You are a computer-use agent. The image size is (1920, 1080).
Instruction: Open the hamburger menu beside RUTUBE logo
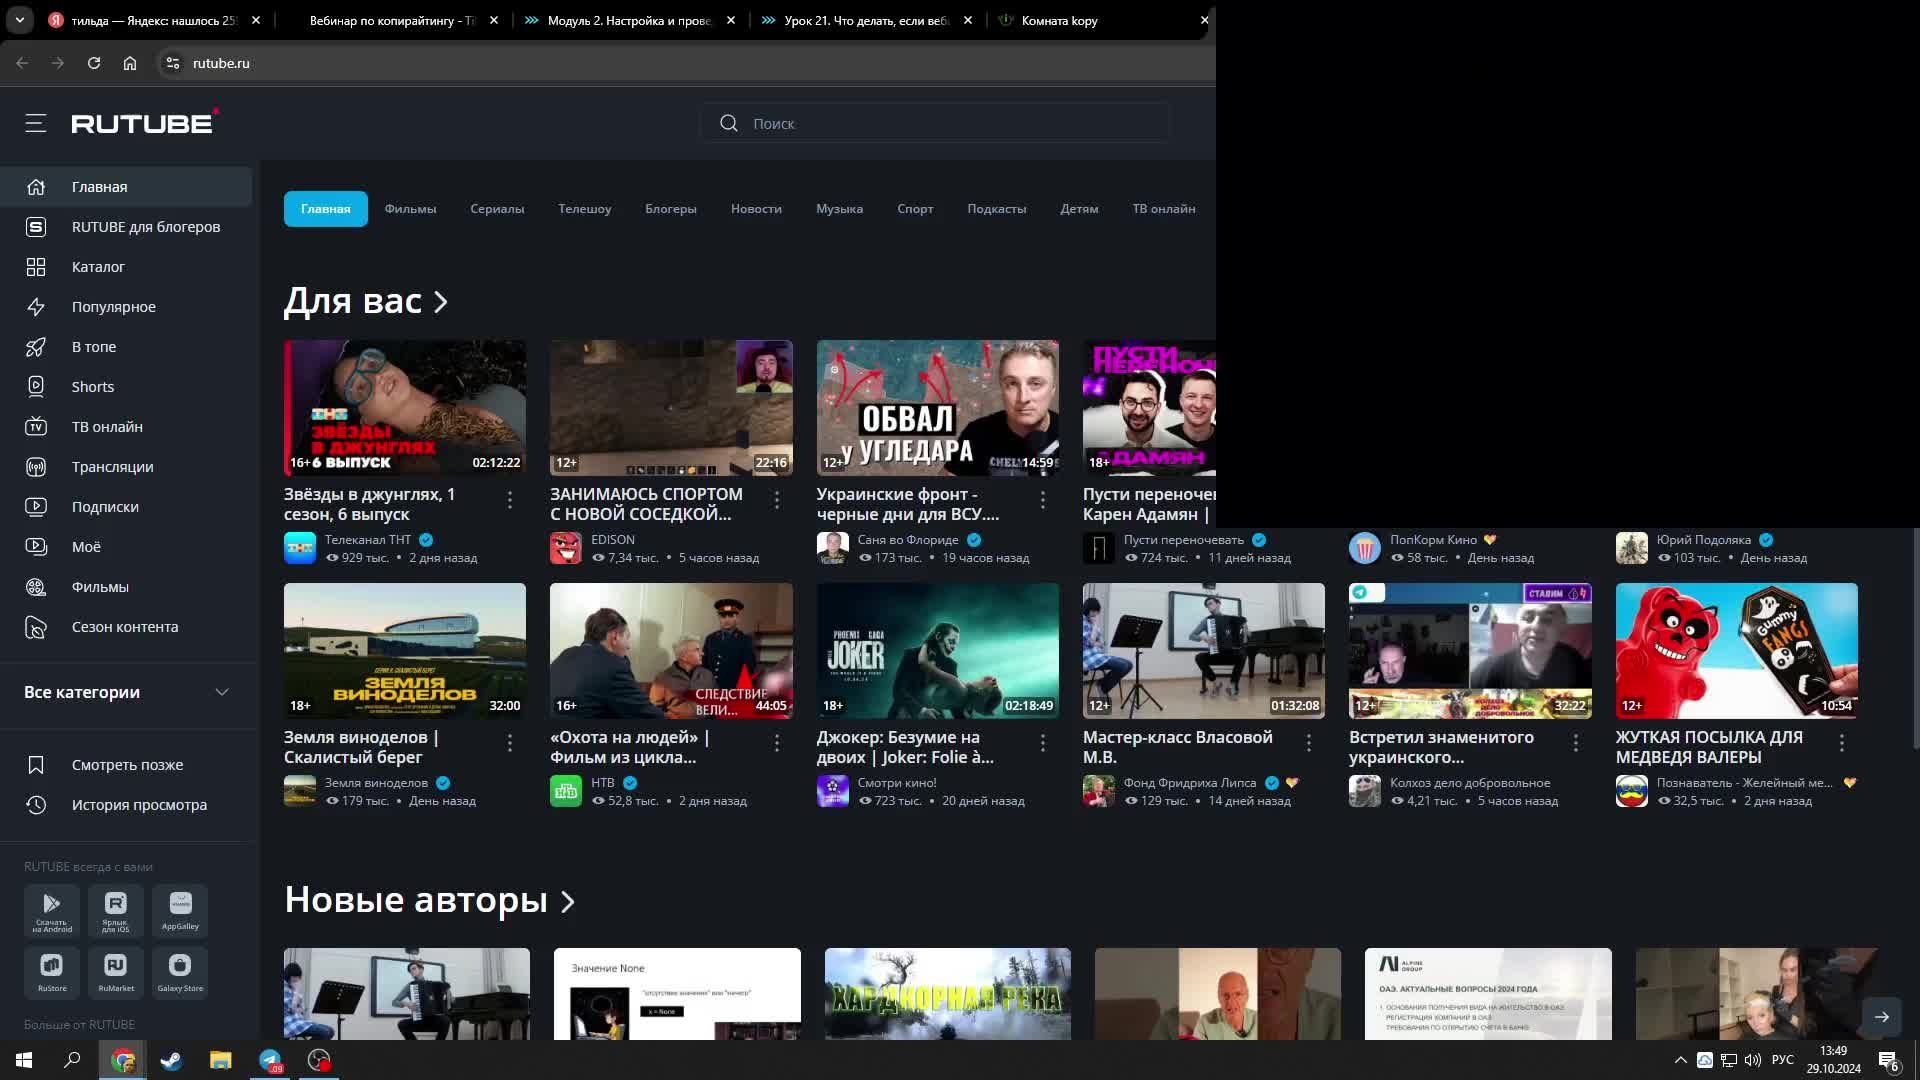[36, 123]
